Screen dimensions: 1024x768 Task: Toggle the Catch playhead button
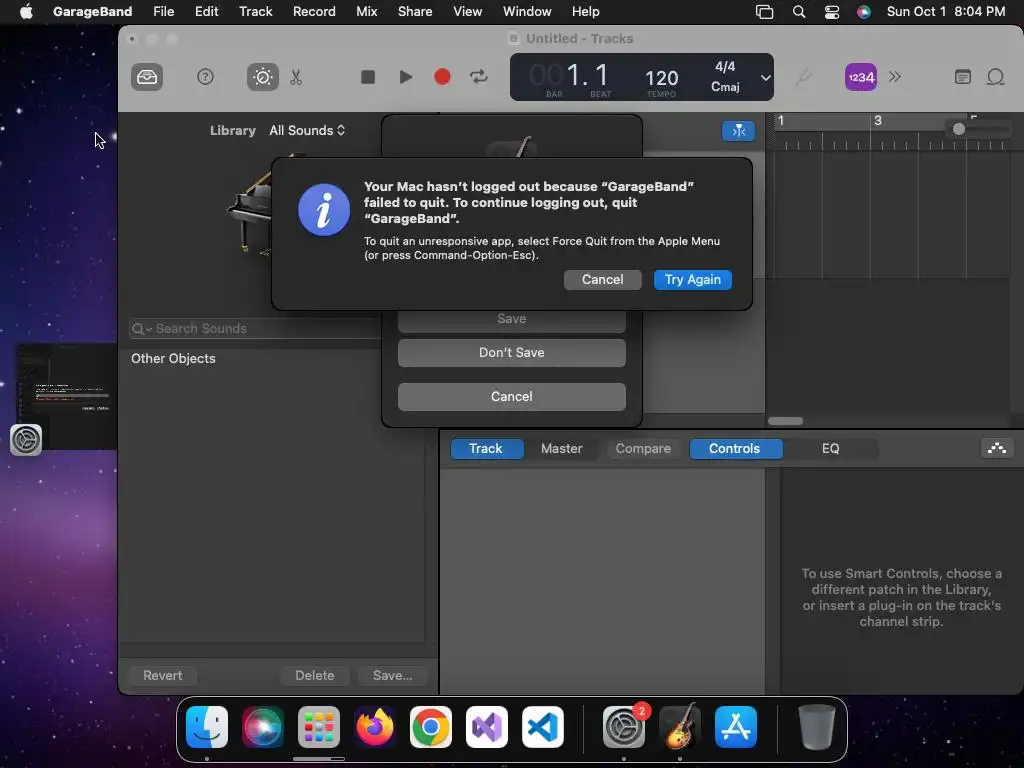point(739,131)
